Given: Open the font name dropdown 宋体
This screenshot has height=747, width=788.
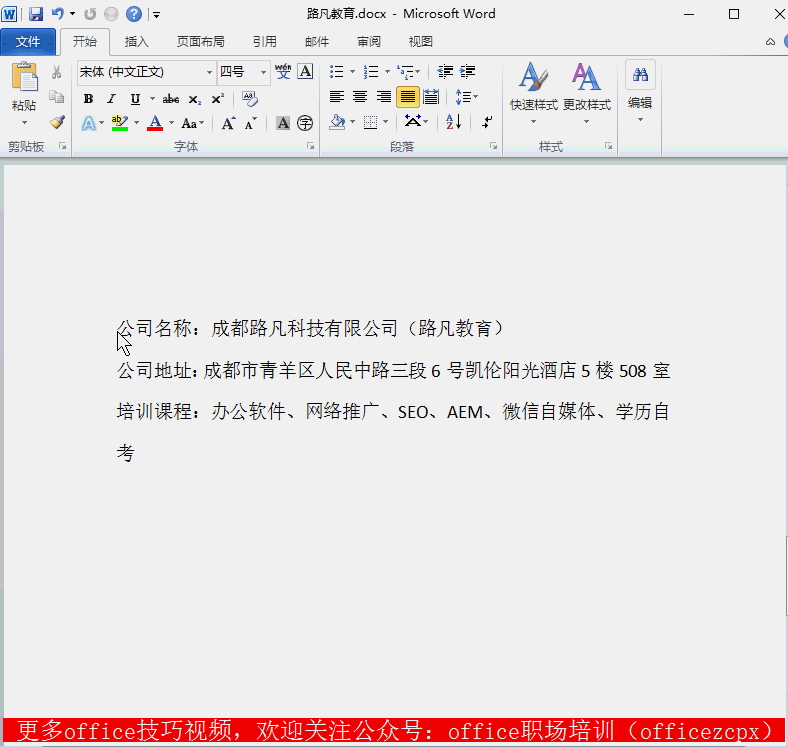Looking at the screenshot, I should coord(210,72).
